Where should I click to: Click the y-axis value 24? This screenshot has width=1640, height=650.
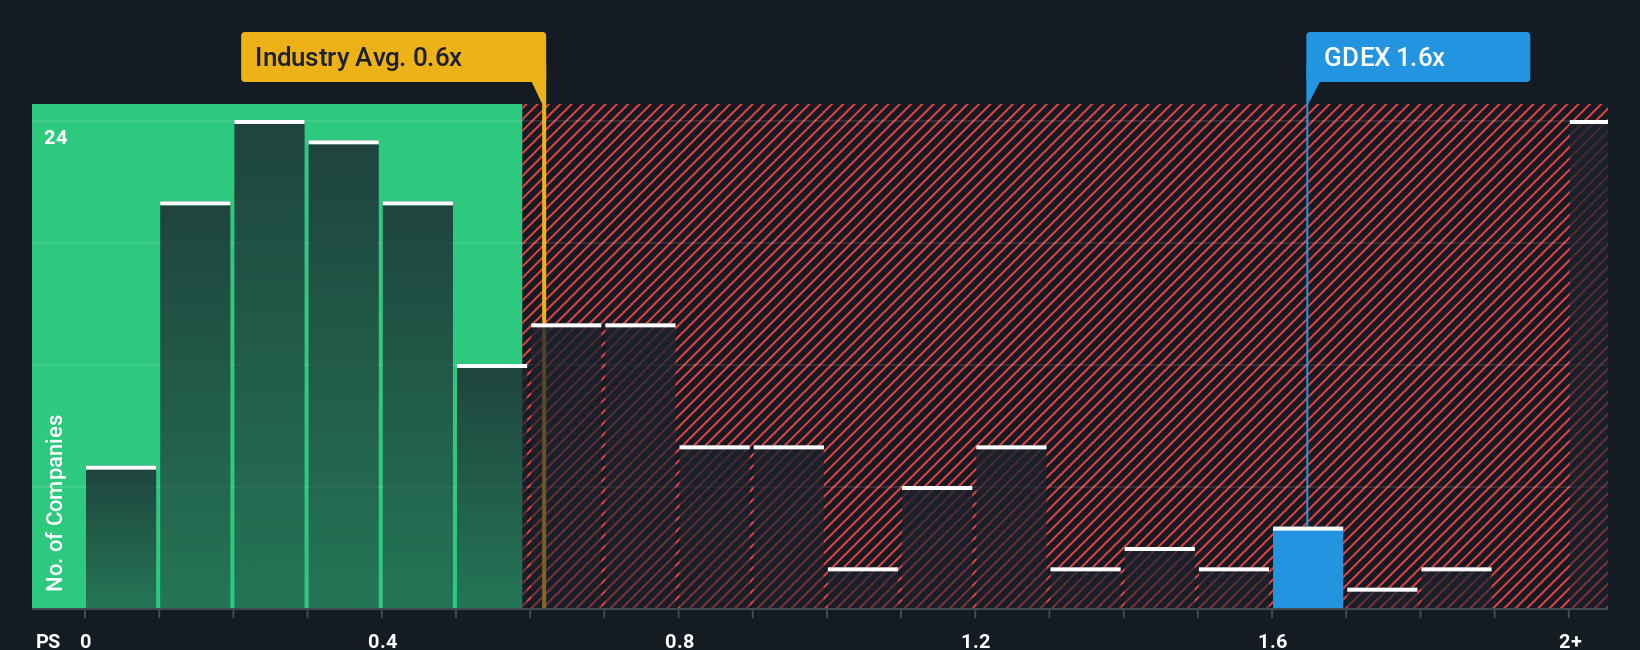pyautogui.click(x=56, y=137)
